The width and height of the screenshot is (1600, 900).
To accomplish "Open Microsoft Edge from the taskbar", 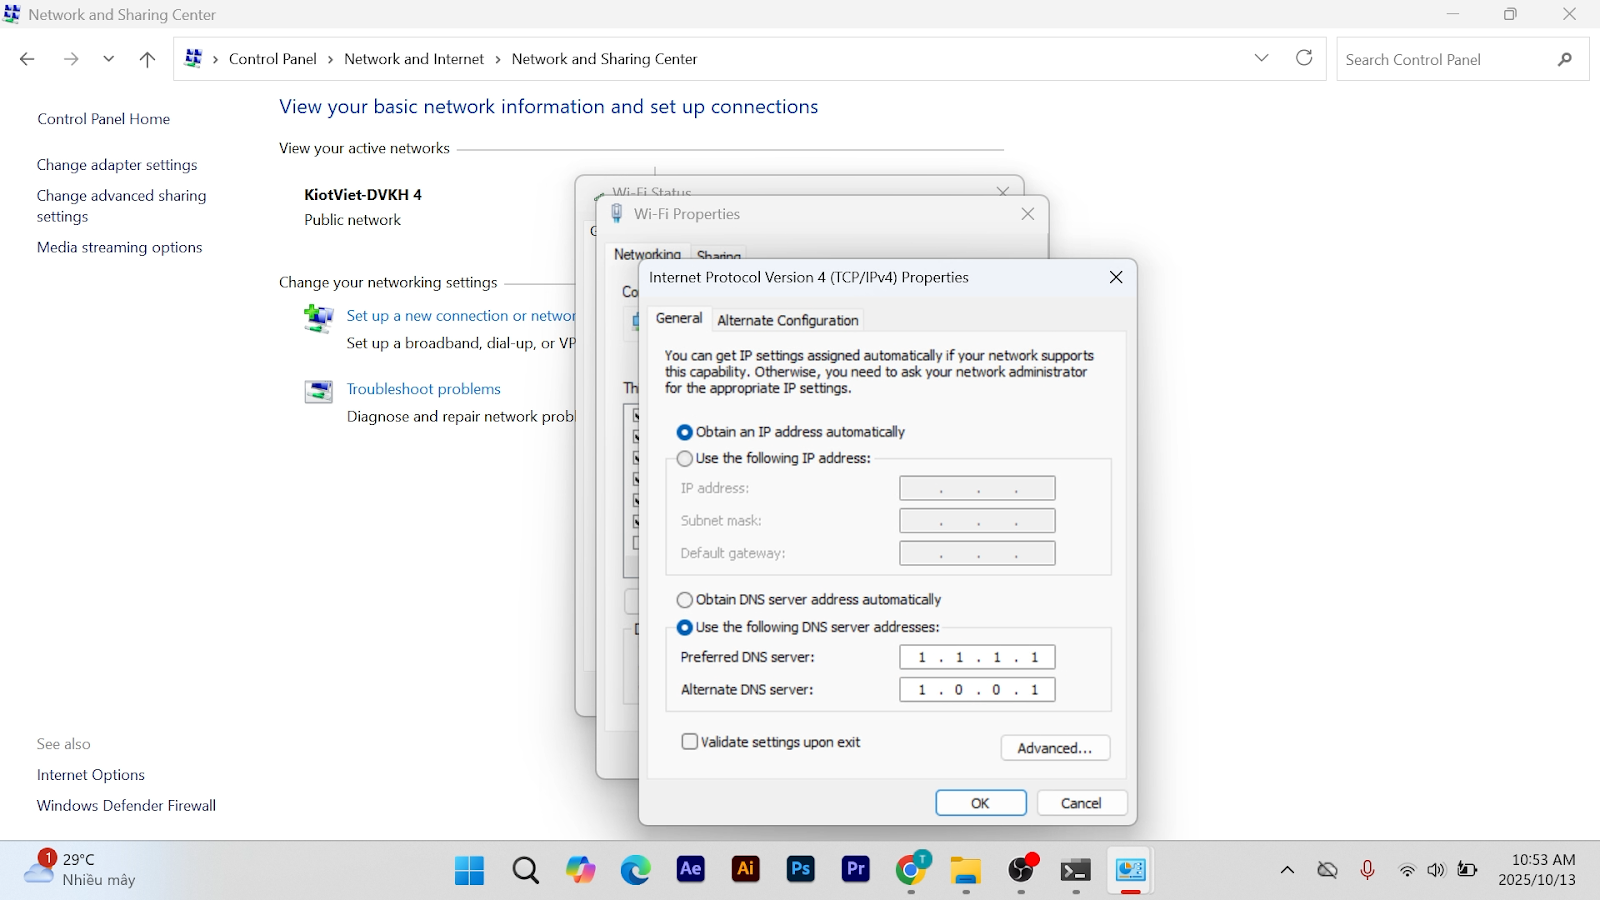I will point(635,870).
